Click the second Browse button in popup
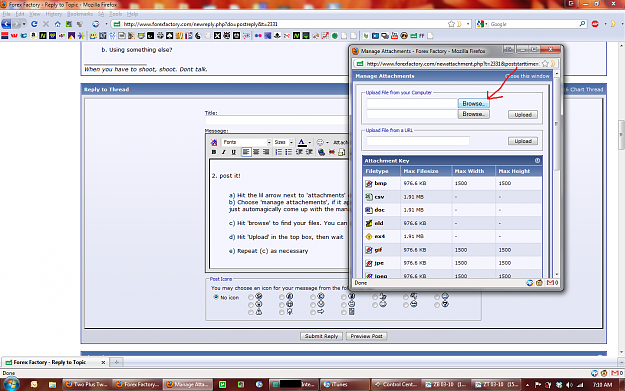This screenshot has height=391, width=625. coord(474,114)
